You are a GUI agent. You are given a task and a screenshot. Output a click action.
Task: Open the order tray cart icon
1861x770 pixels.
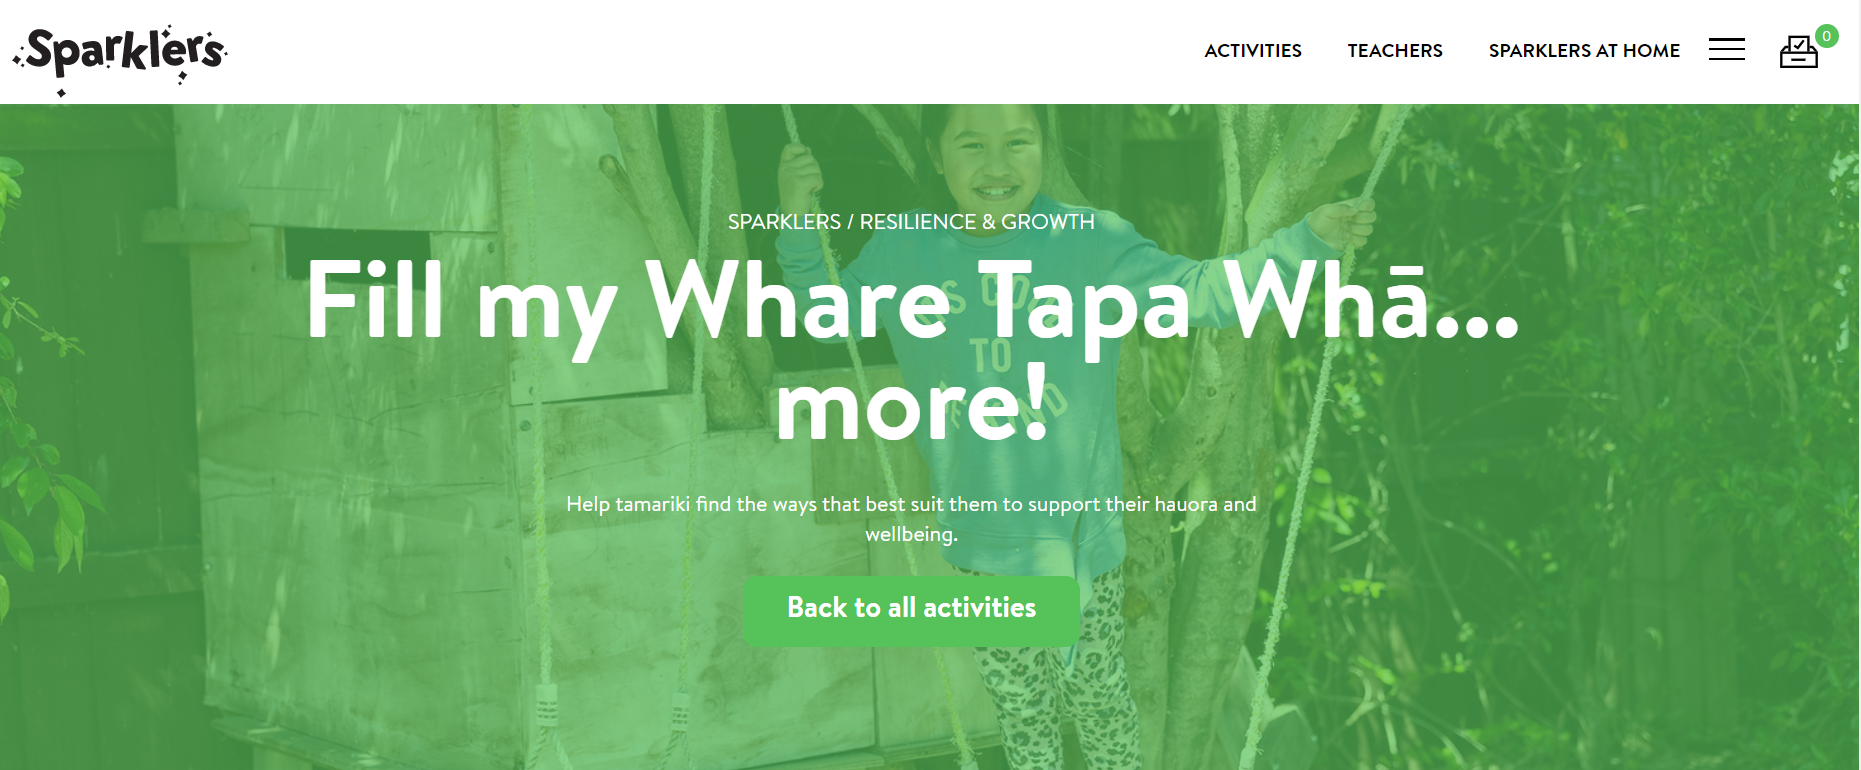[1798, 52]
